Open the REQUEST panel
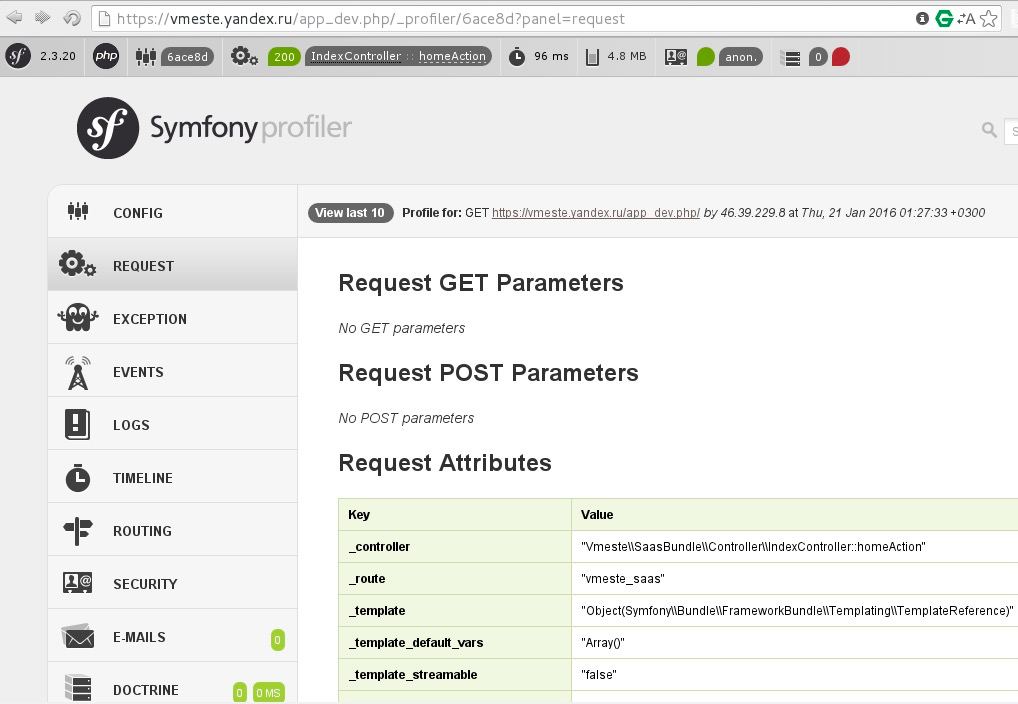 (x=173, y=264)
